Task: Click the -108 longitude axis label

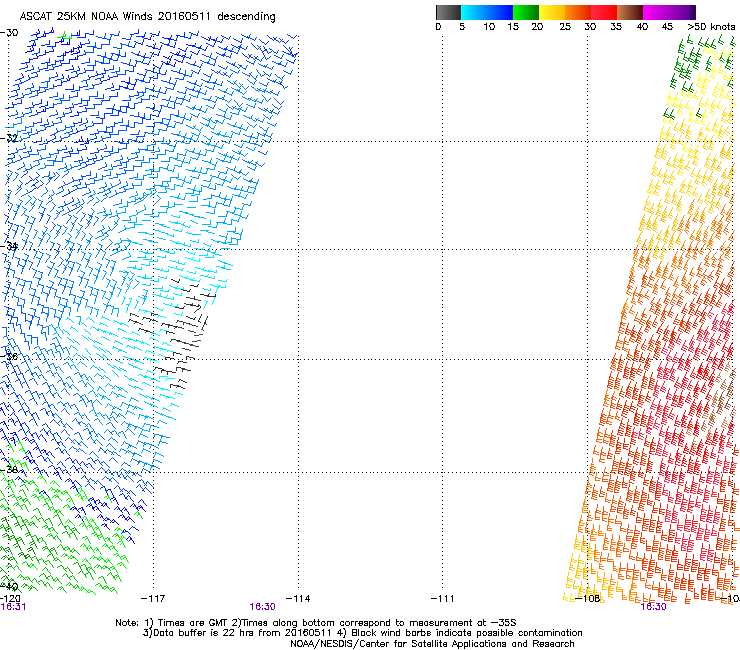Action: click(x=588, y=599)
